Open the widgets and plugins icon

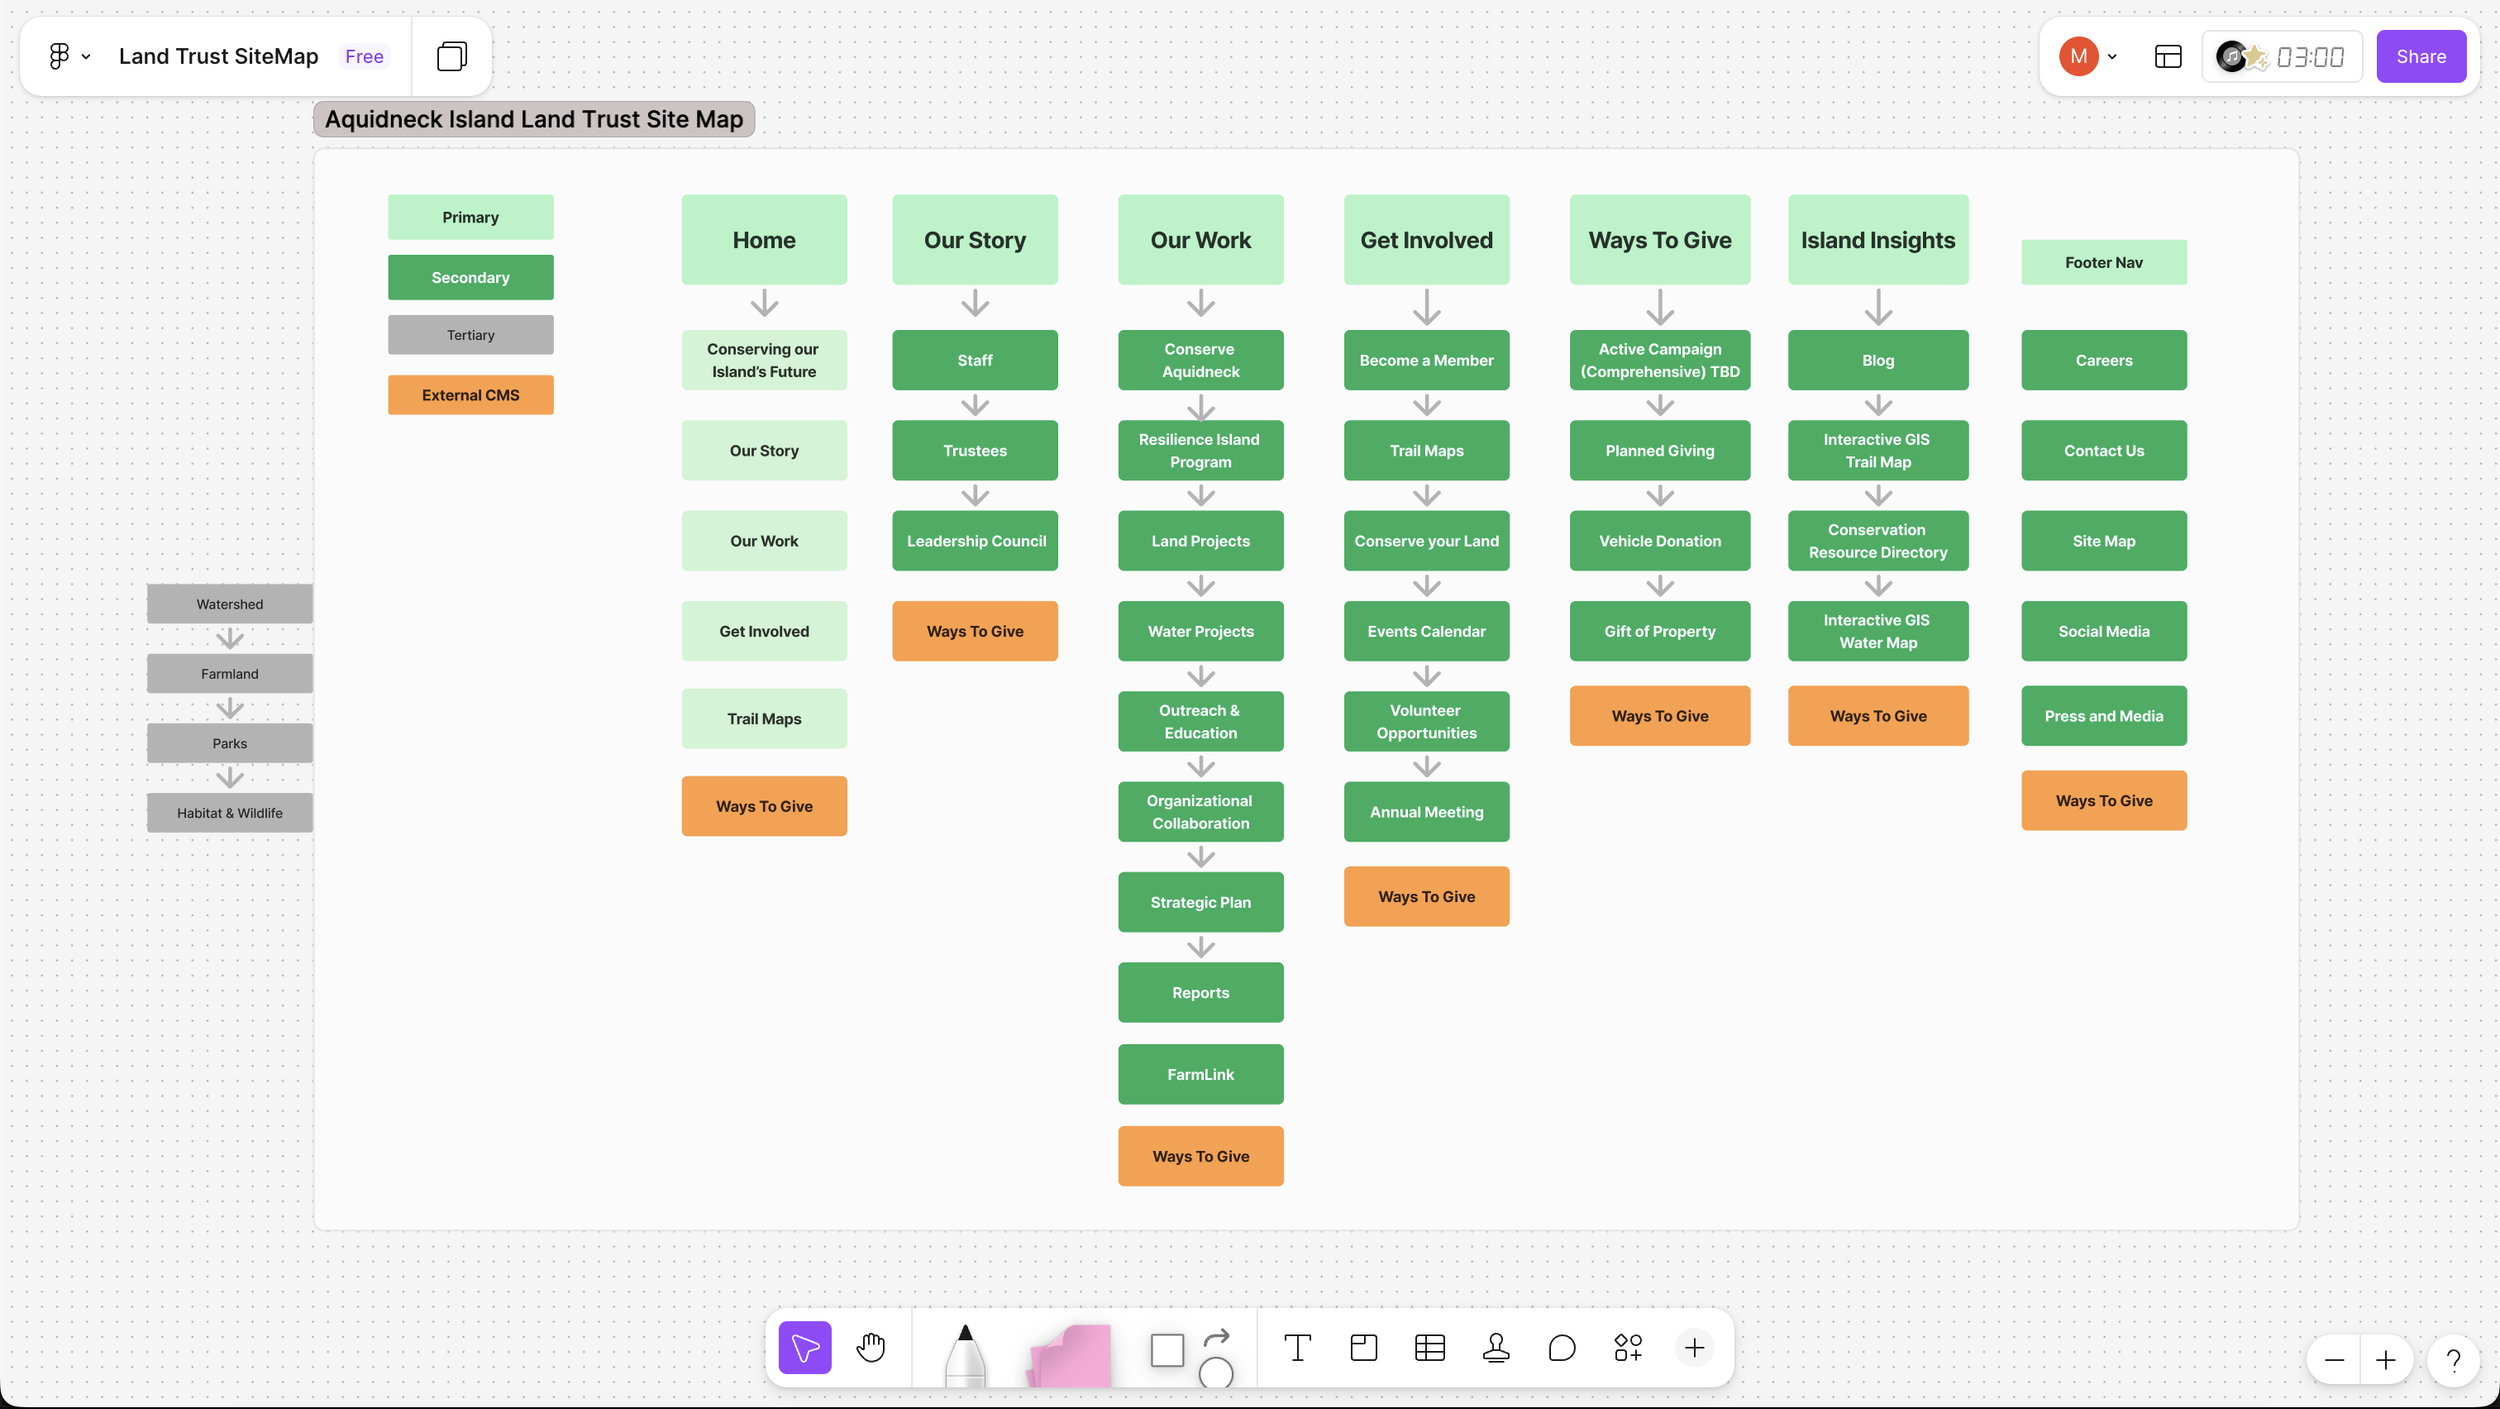[1628, 1347]
